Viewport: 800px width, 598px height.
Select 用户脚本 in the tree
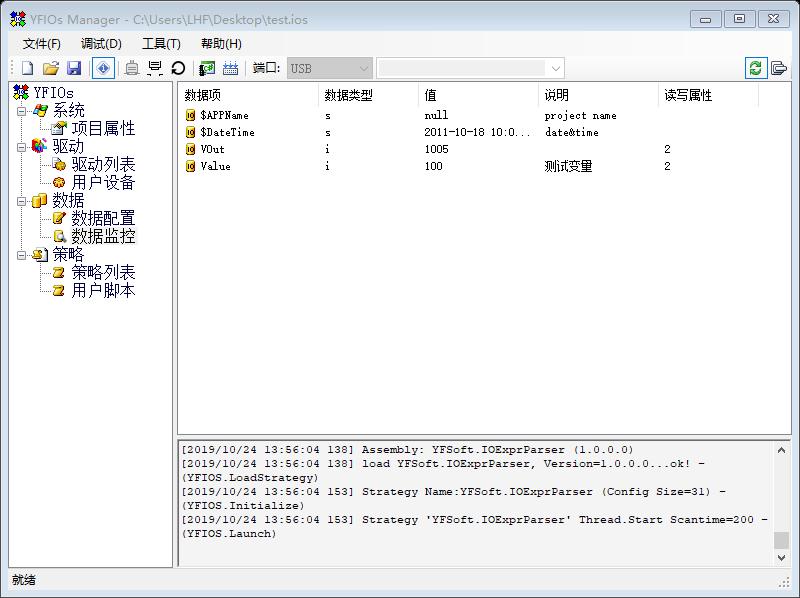tap(103, 290)
